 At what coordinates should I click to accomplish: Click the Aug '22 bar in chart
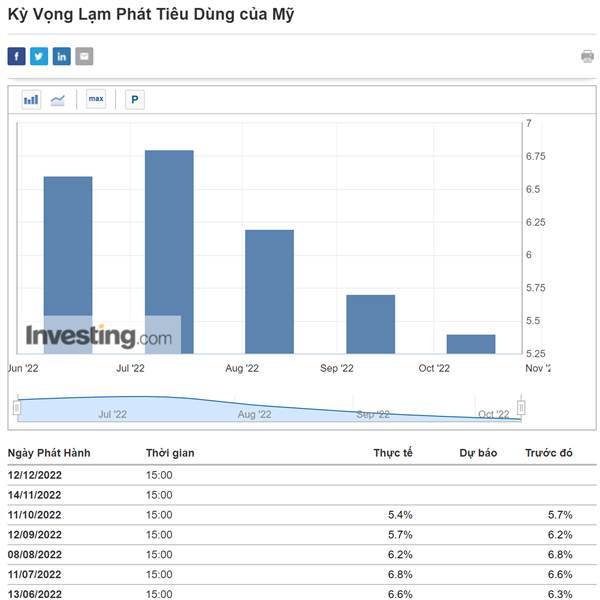tap(269, 290)
